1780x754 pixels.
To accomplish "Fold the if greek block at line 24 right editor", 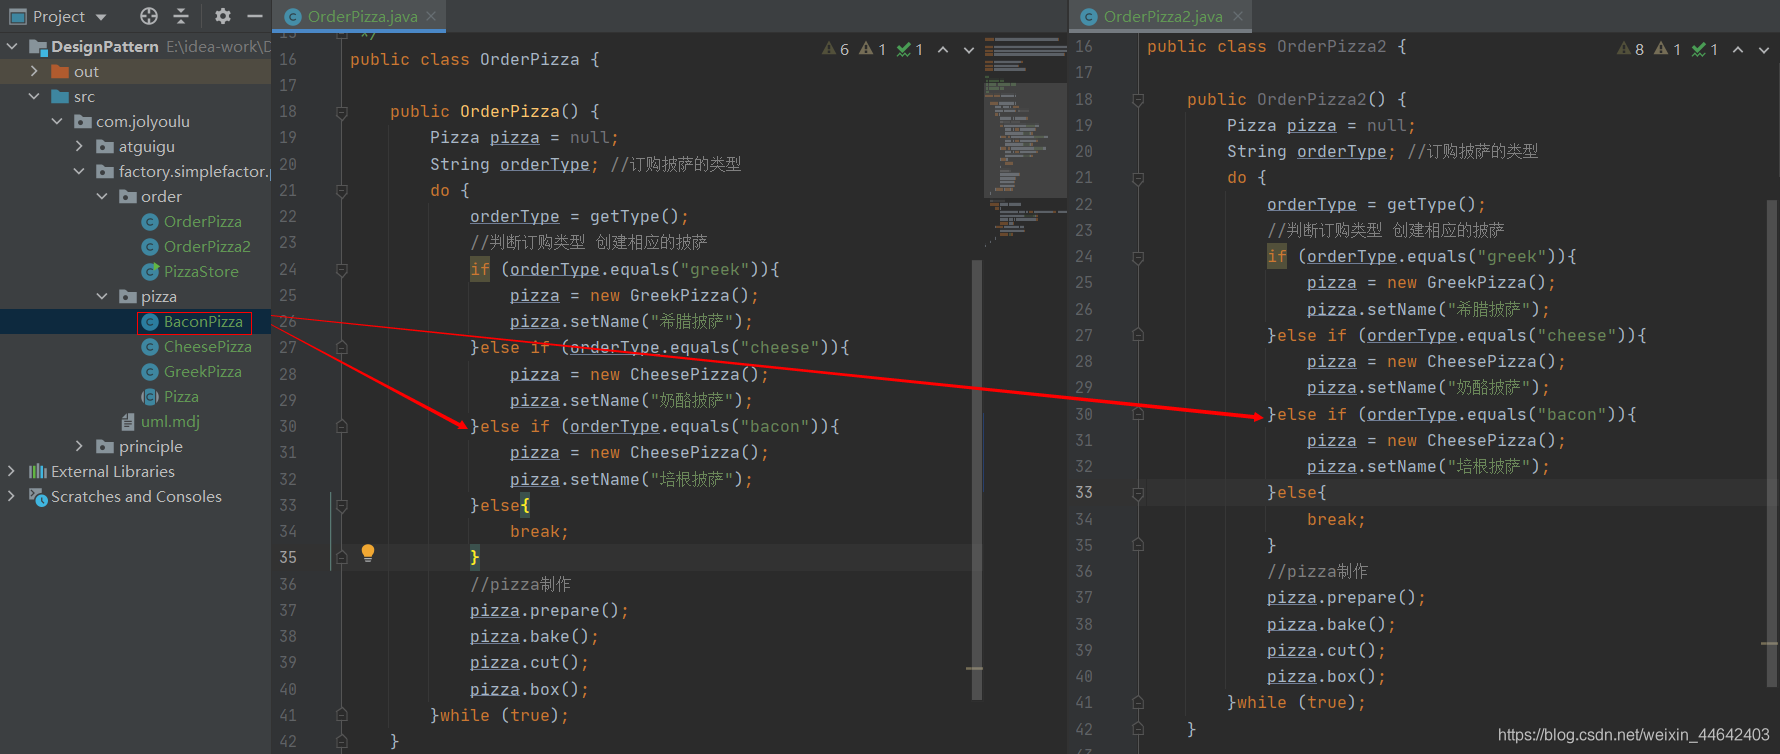I will (x=1137, y=257).
